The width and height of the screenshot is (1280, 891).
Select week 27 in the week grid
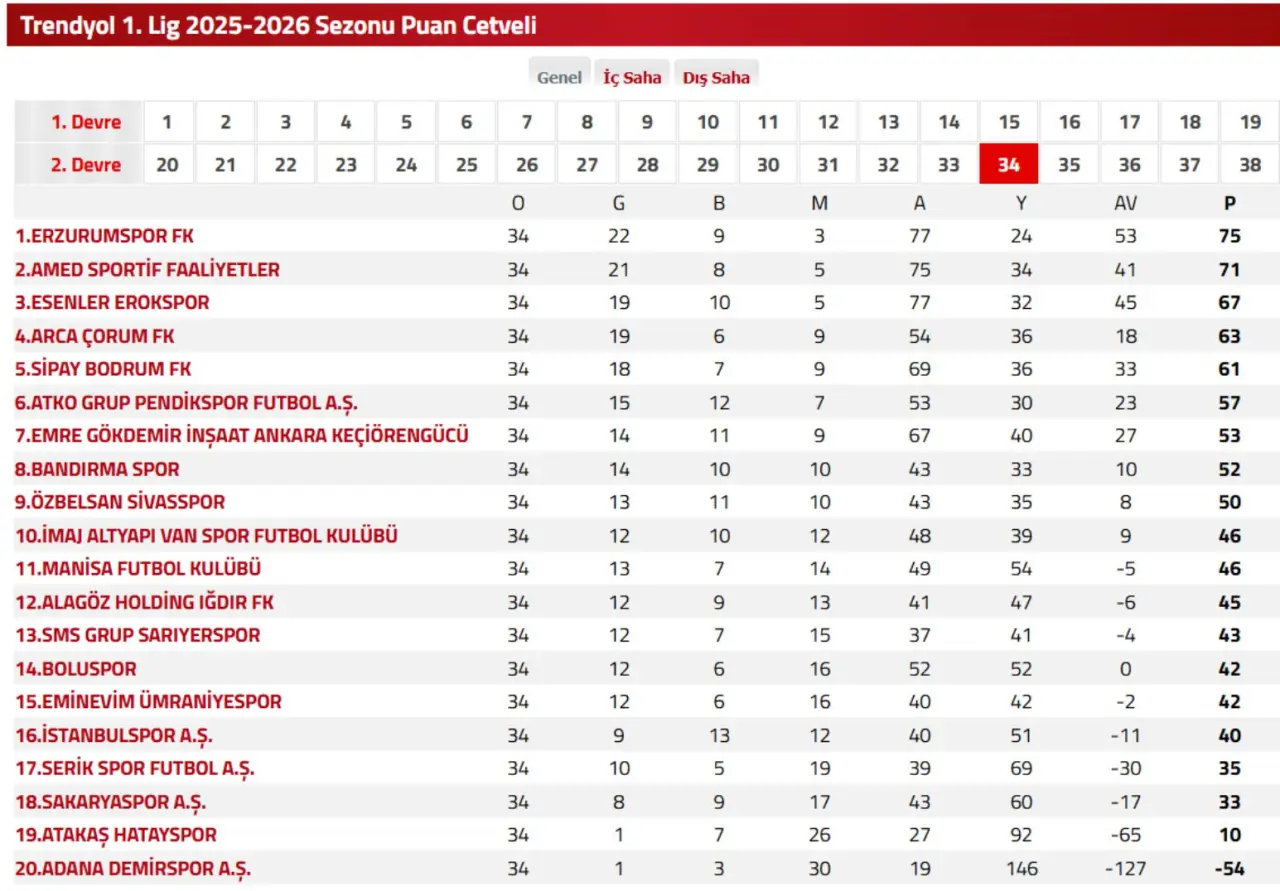tap(587, 165)
